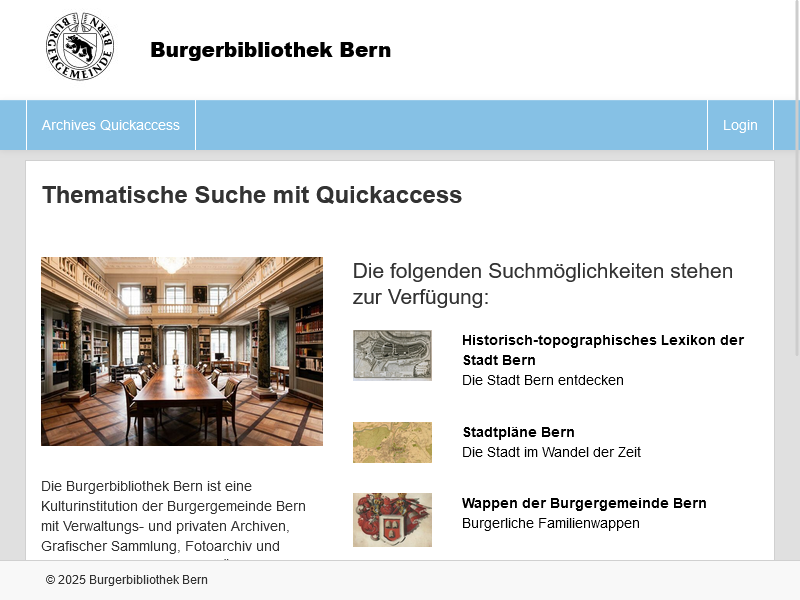Click the Burgerbibliothek Bern bear logo
This screenshot has width=800, height=600.
(x=80, y=46)
